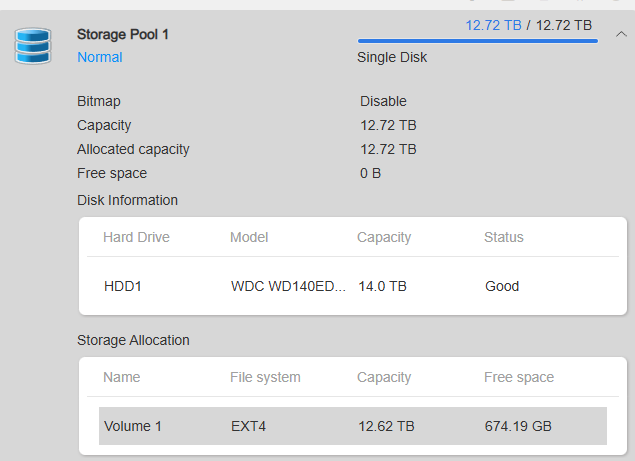Click the Bitmap Disable value
The height and width of the screenshot is (461, 635).
(x=383, y=101)
